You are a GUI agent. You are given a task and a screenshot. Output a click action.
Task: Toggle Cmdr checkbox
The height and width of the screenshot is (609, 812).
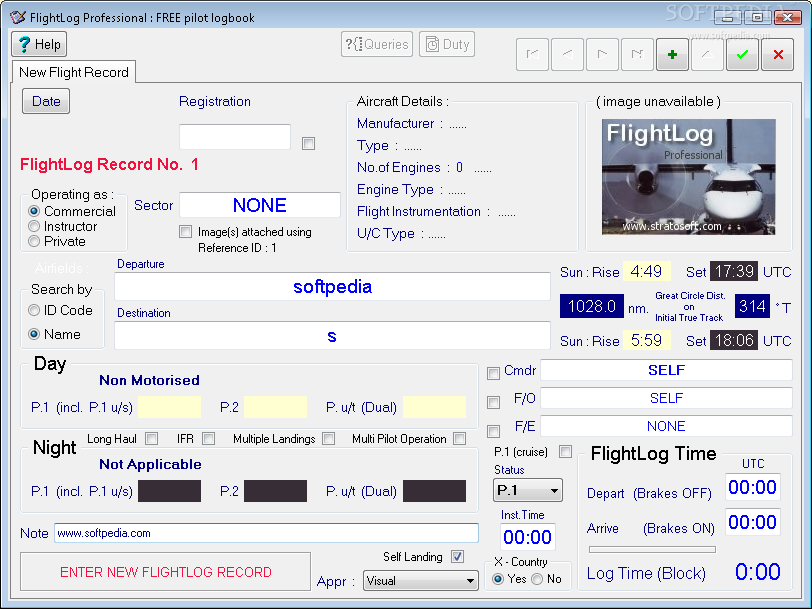[x=494, y=373]
